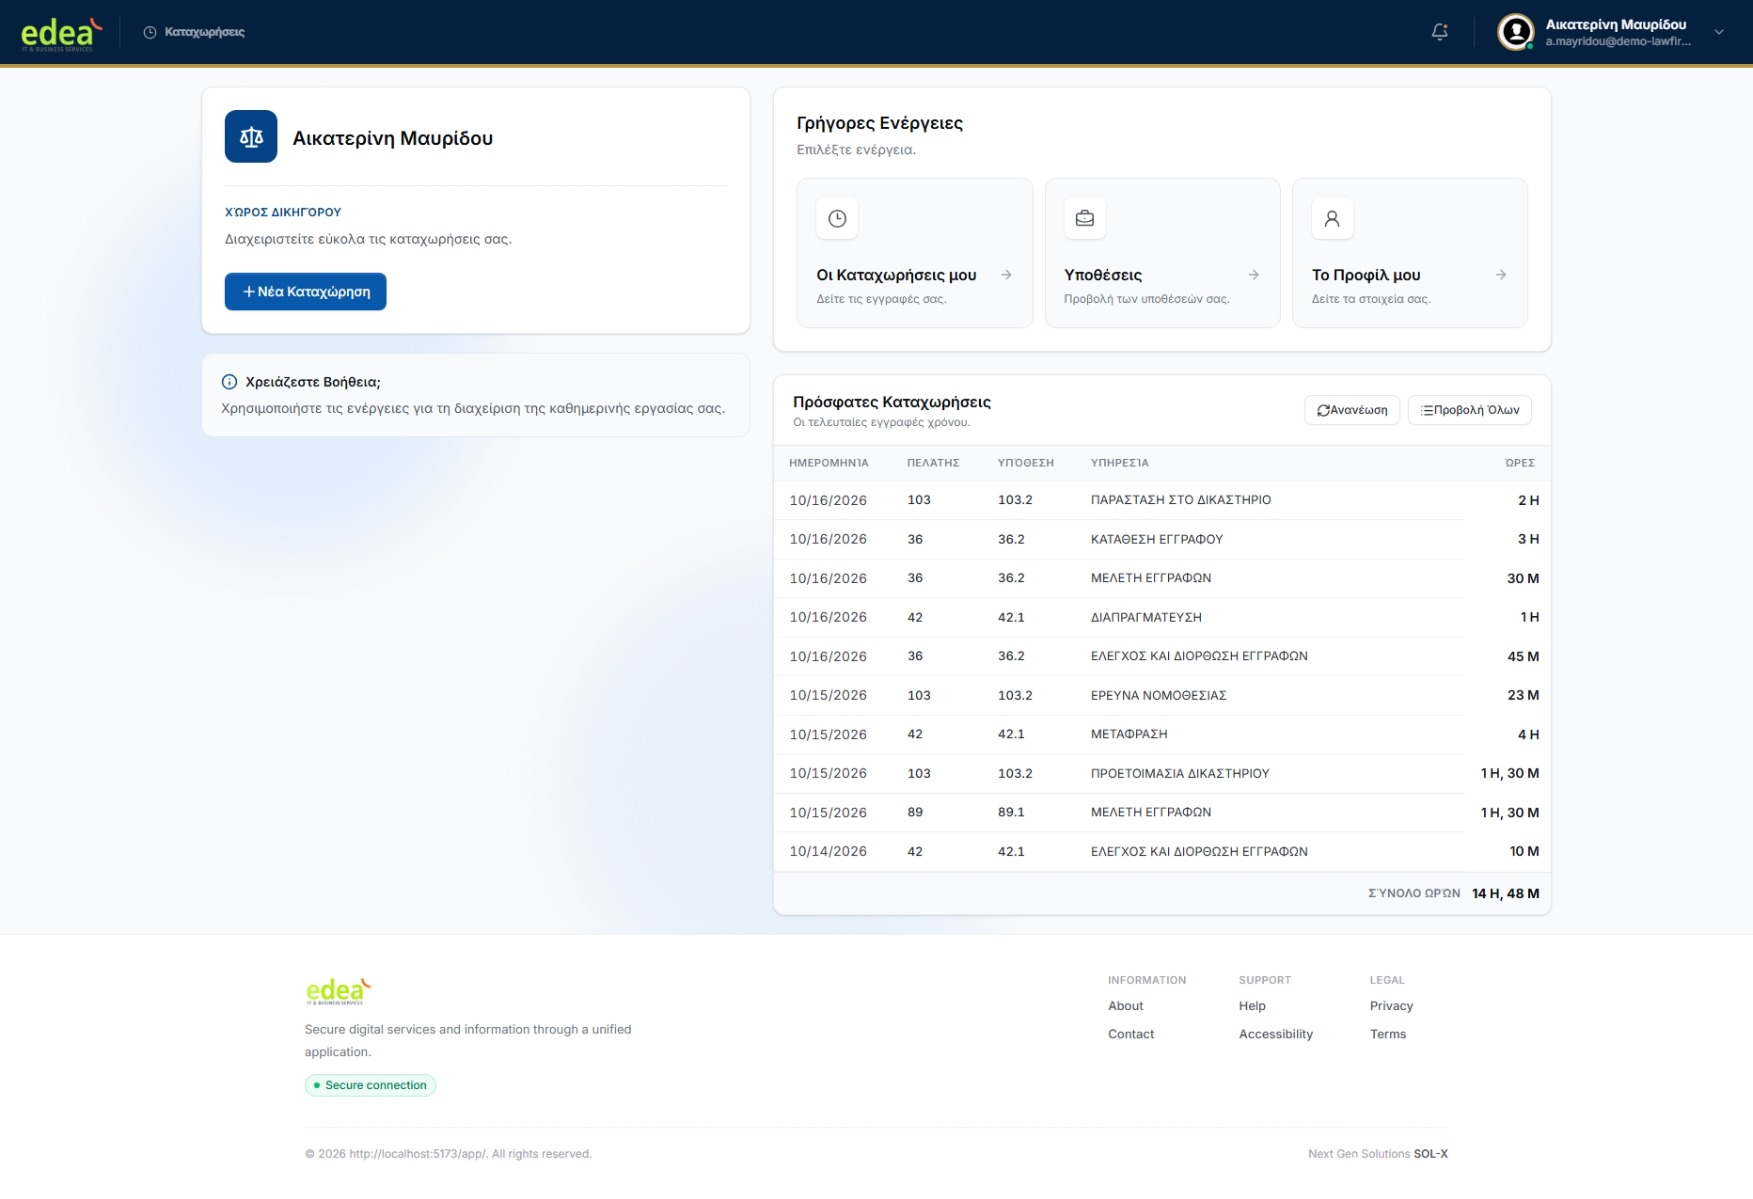Click the ΩΡΕΣ column header
This screenshot has height=1199, width=1753.
click(1519, 463)
